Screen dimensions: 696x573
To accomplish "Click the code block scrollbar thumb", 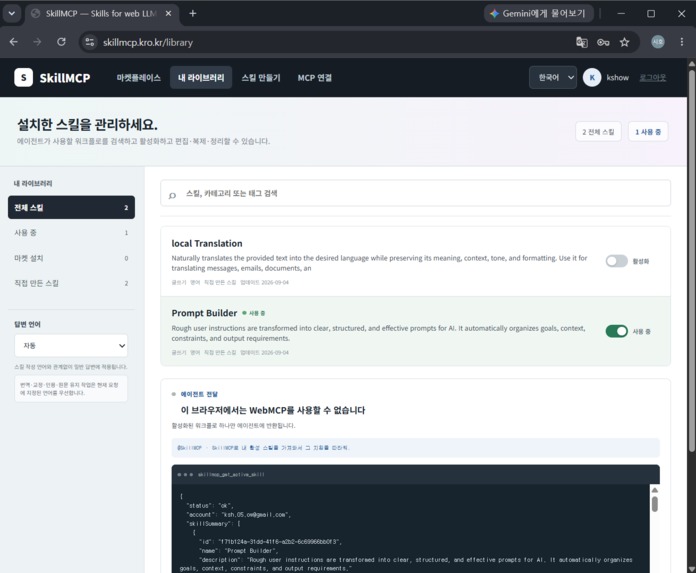I will 655,504.
